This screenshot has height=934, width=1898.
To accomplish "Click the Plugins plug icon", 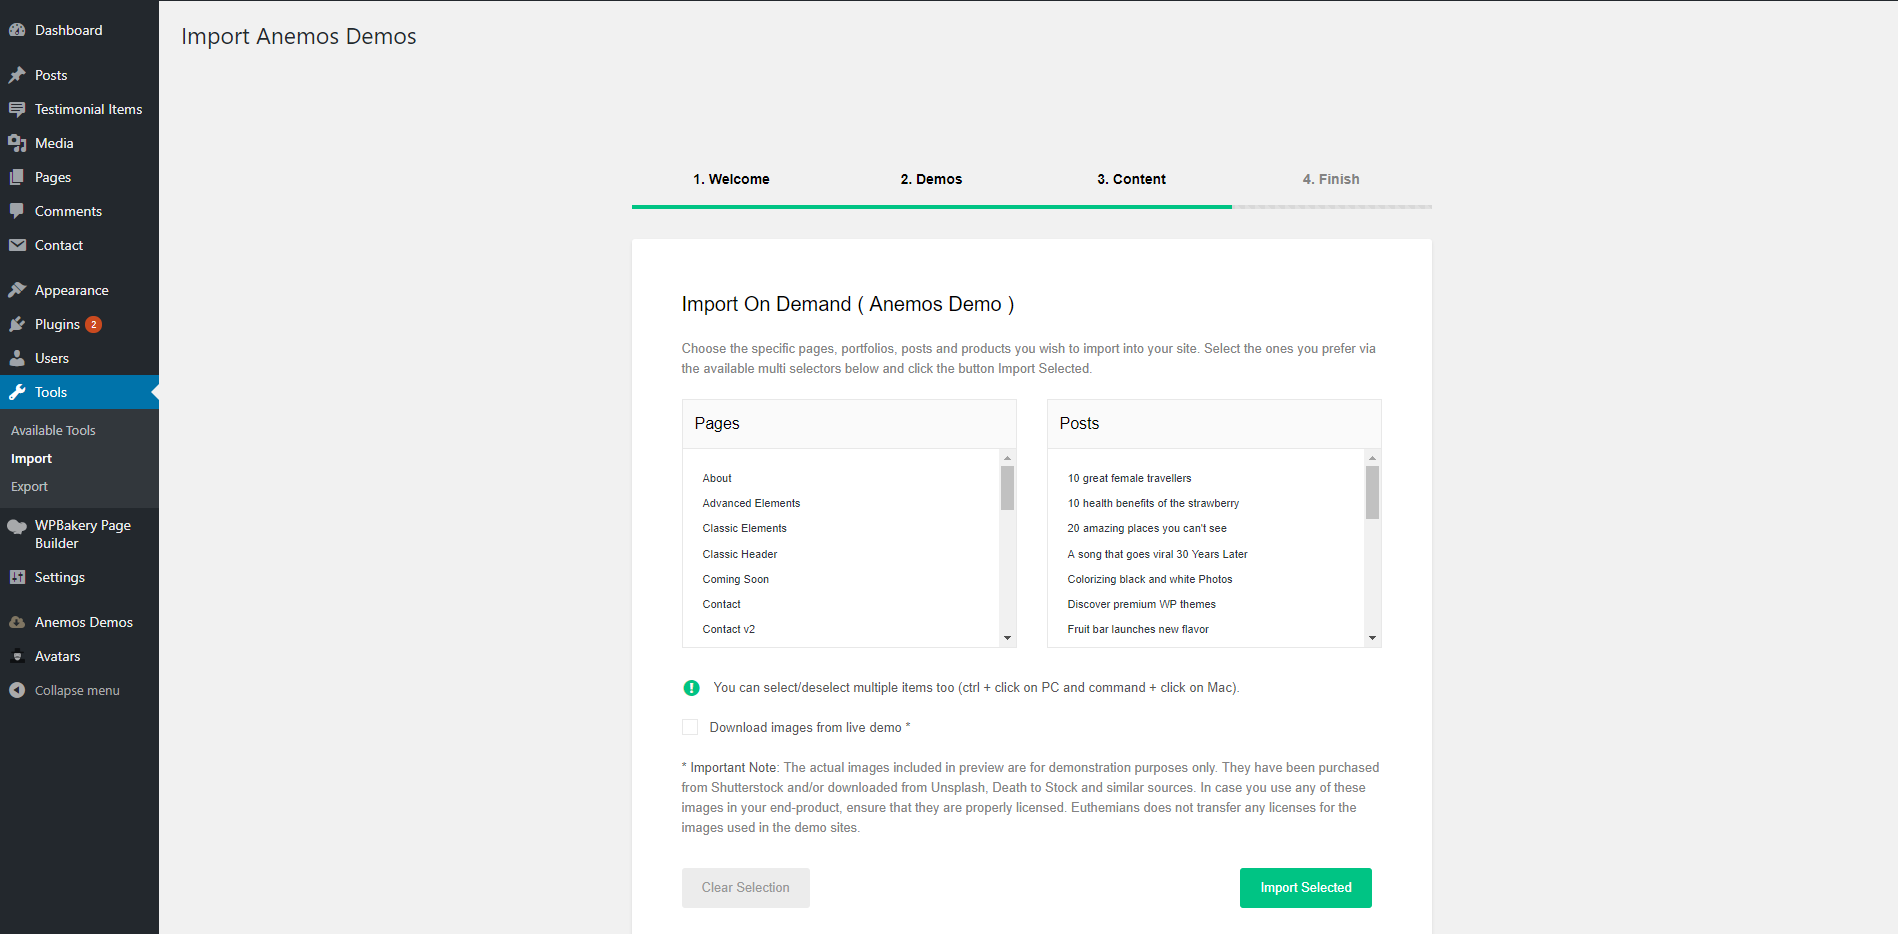I will tap(17, 324).
